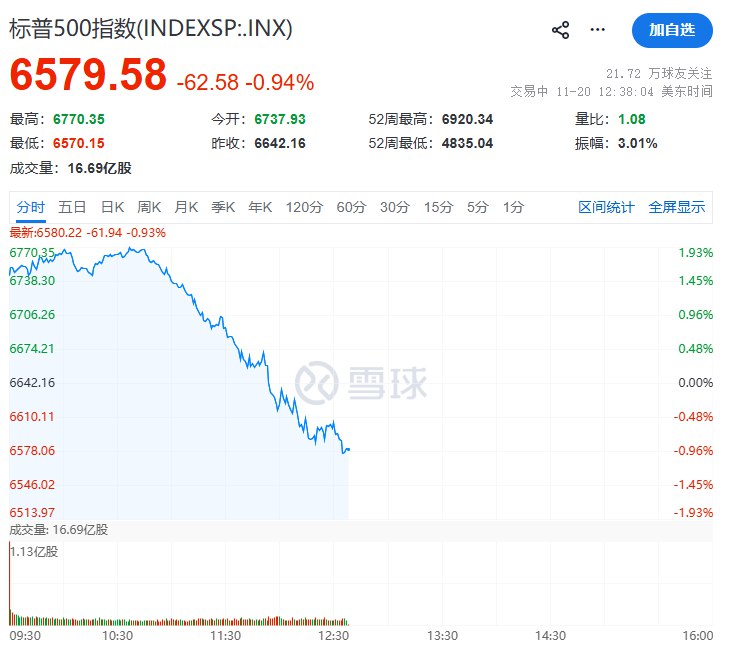Switch to the 五日 chart tab

(72, 207)
